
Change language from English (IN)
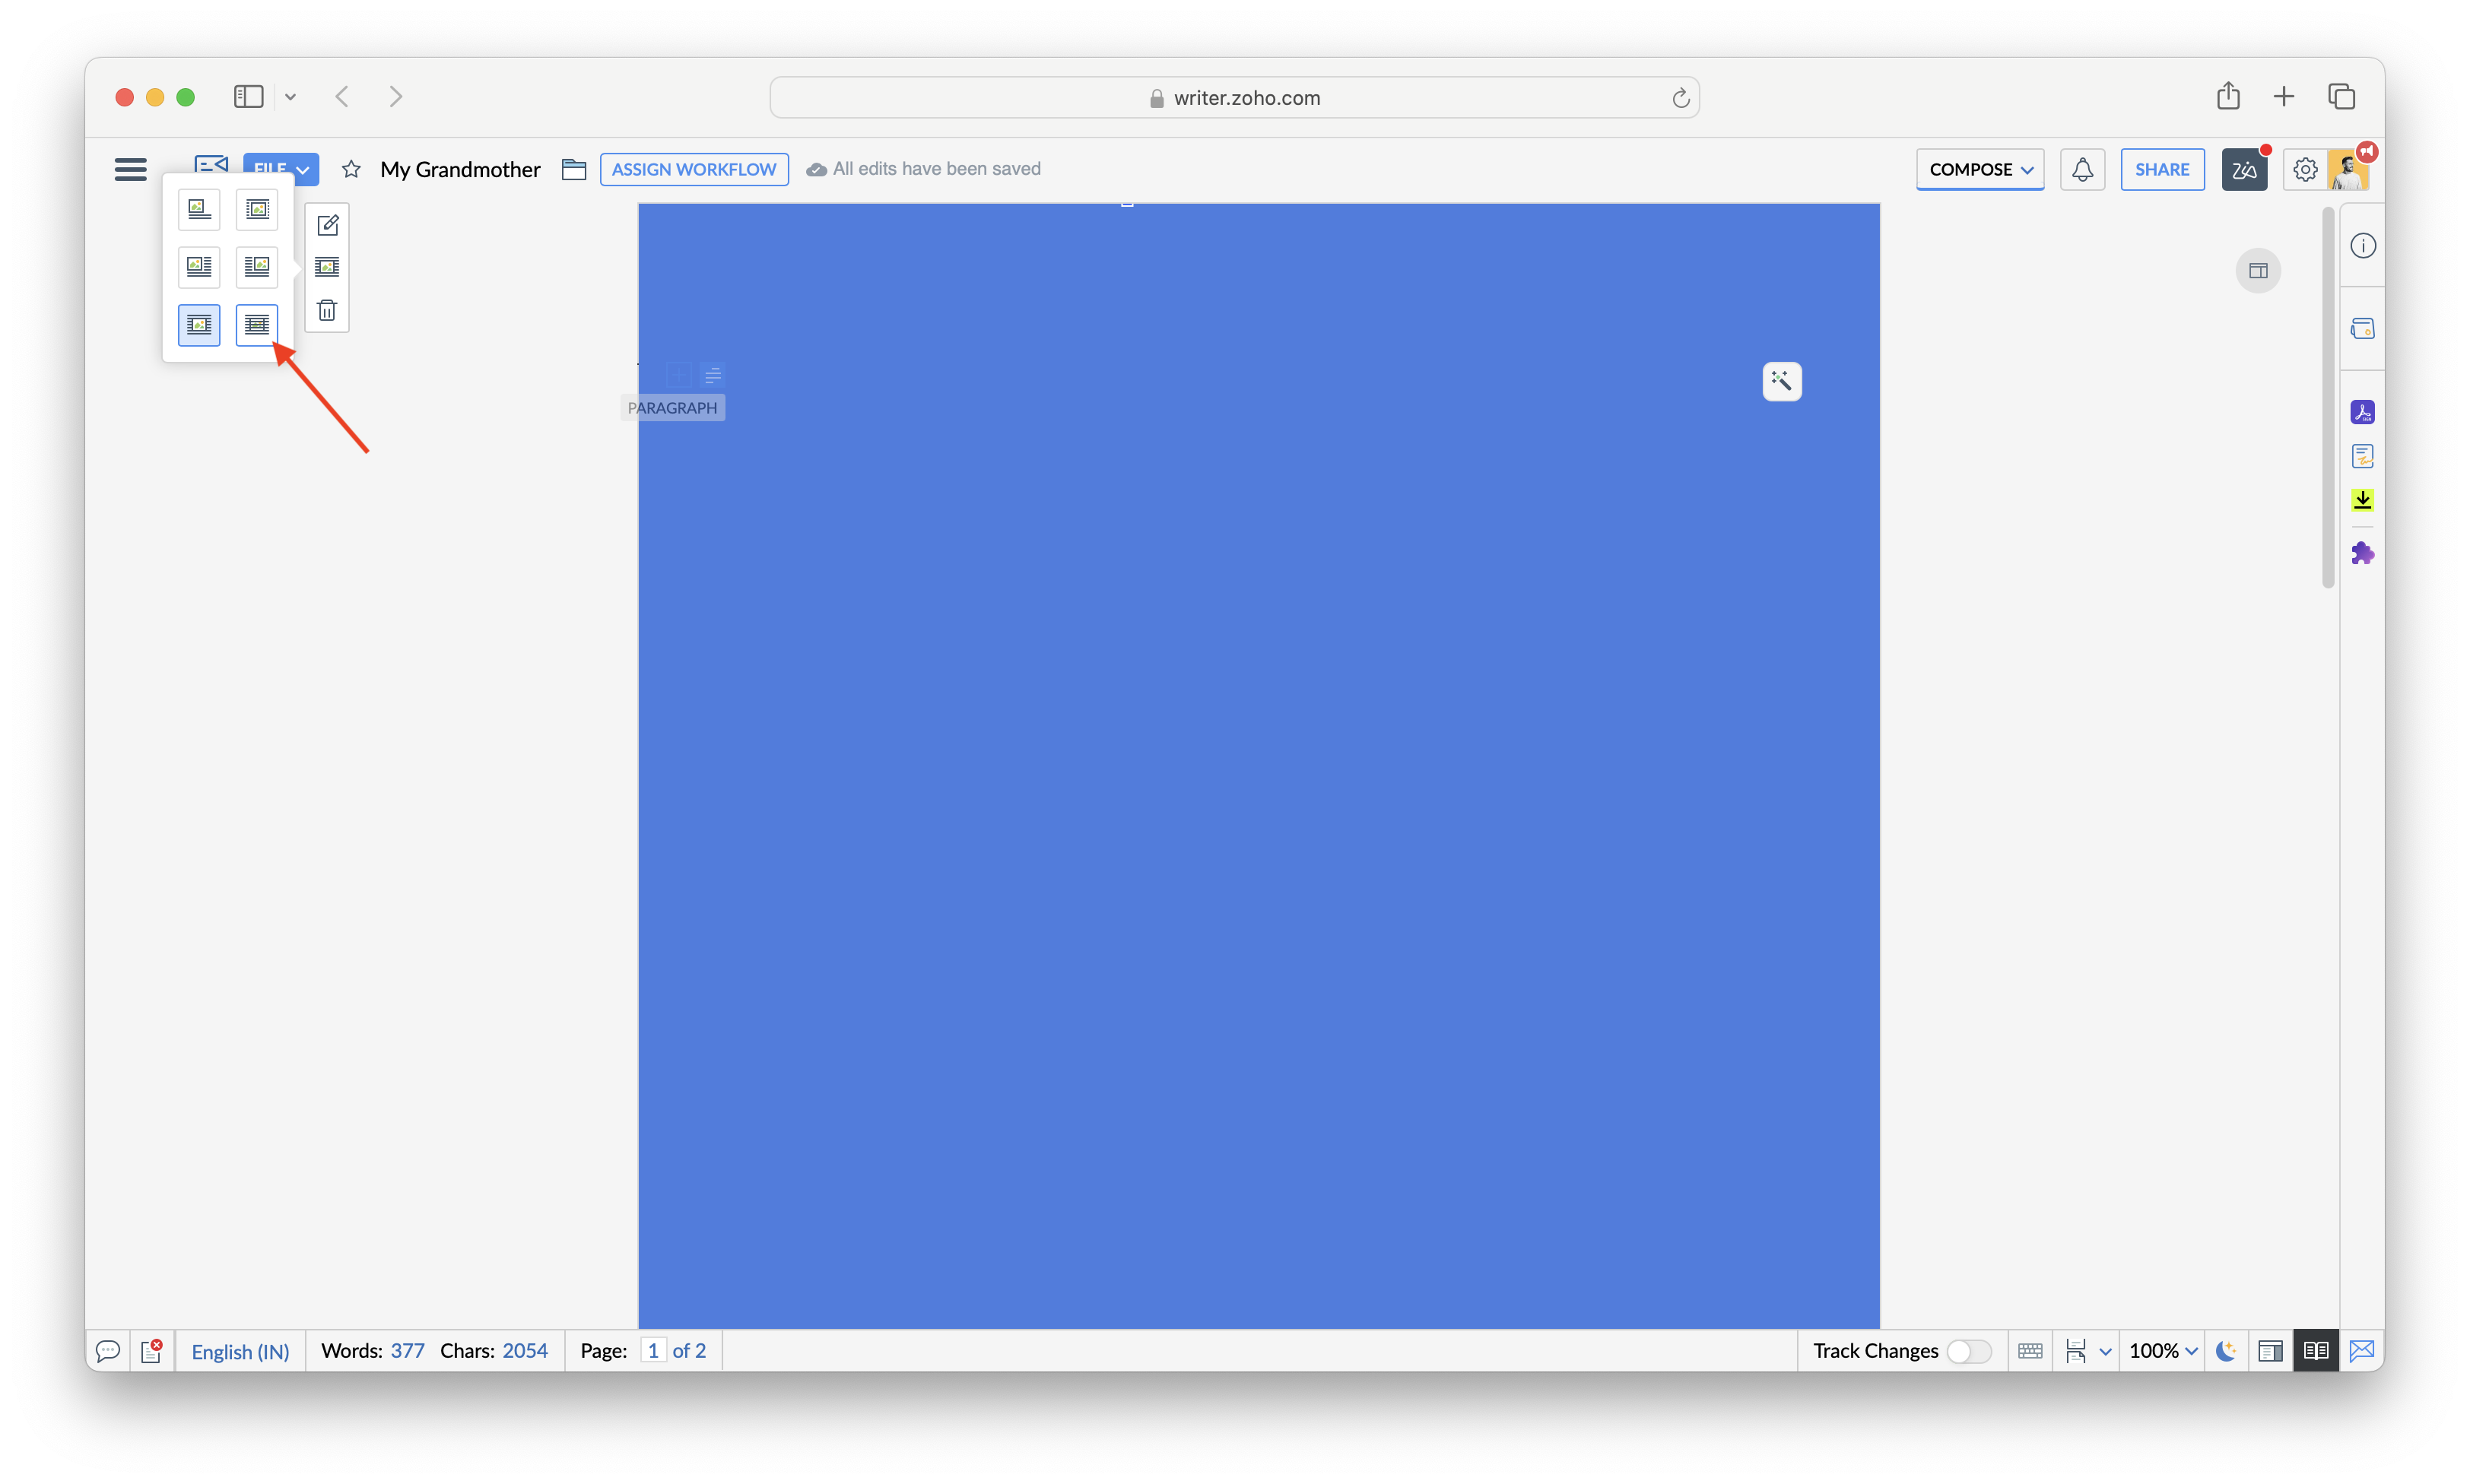(240, 1351)
